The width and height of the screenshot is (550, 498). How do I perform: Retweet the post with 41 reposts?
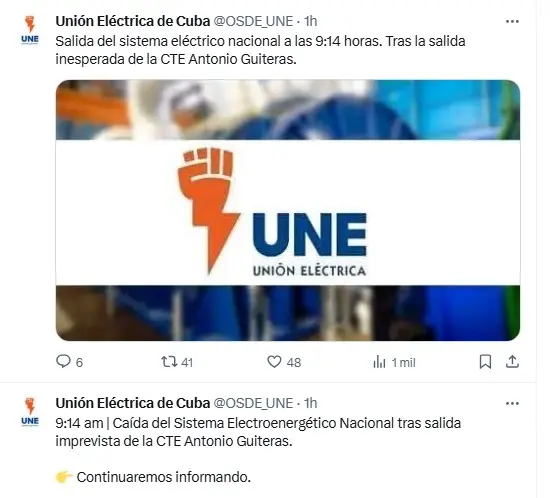pos(177,362)
